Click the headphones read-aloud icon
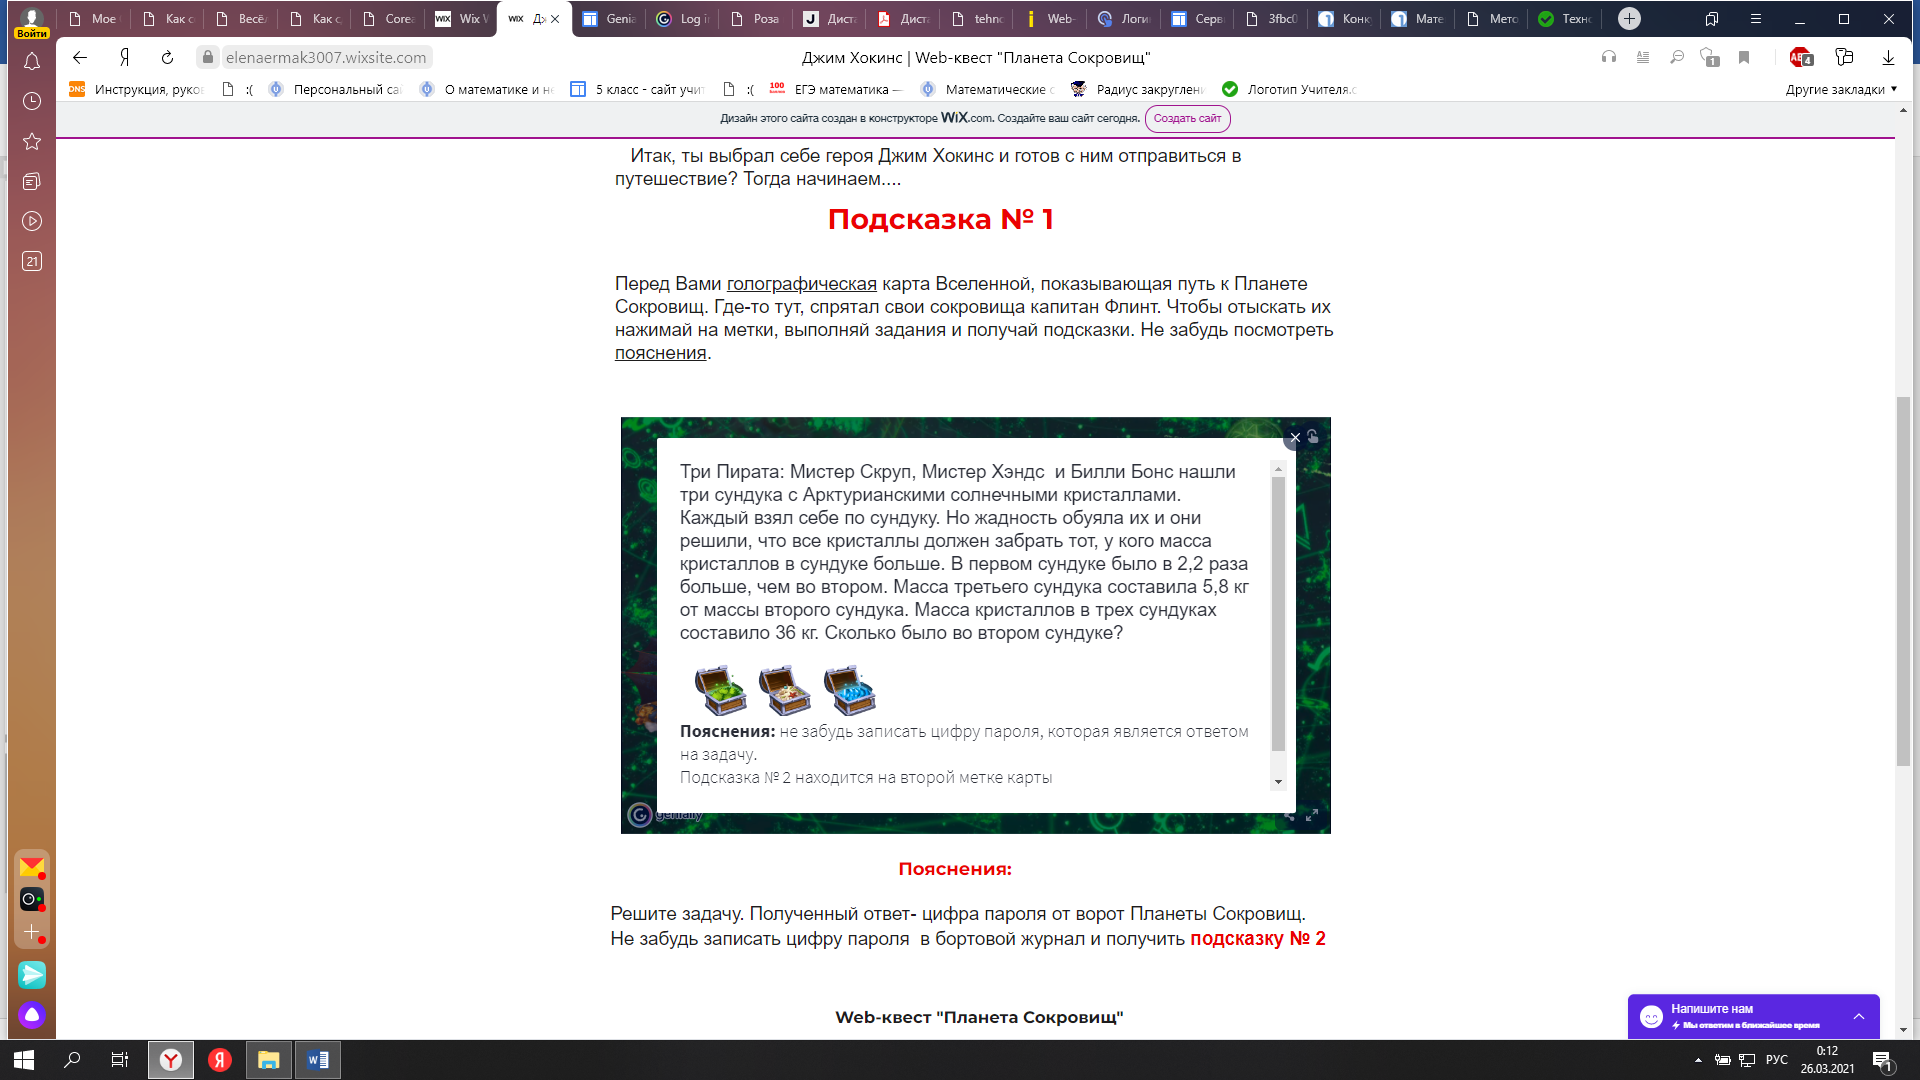The width and height of the screenshot is (1920, 1080). point(1609,58)
